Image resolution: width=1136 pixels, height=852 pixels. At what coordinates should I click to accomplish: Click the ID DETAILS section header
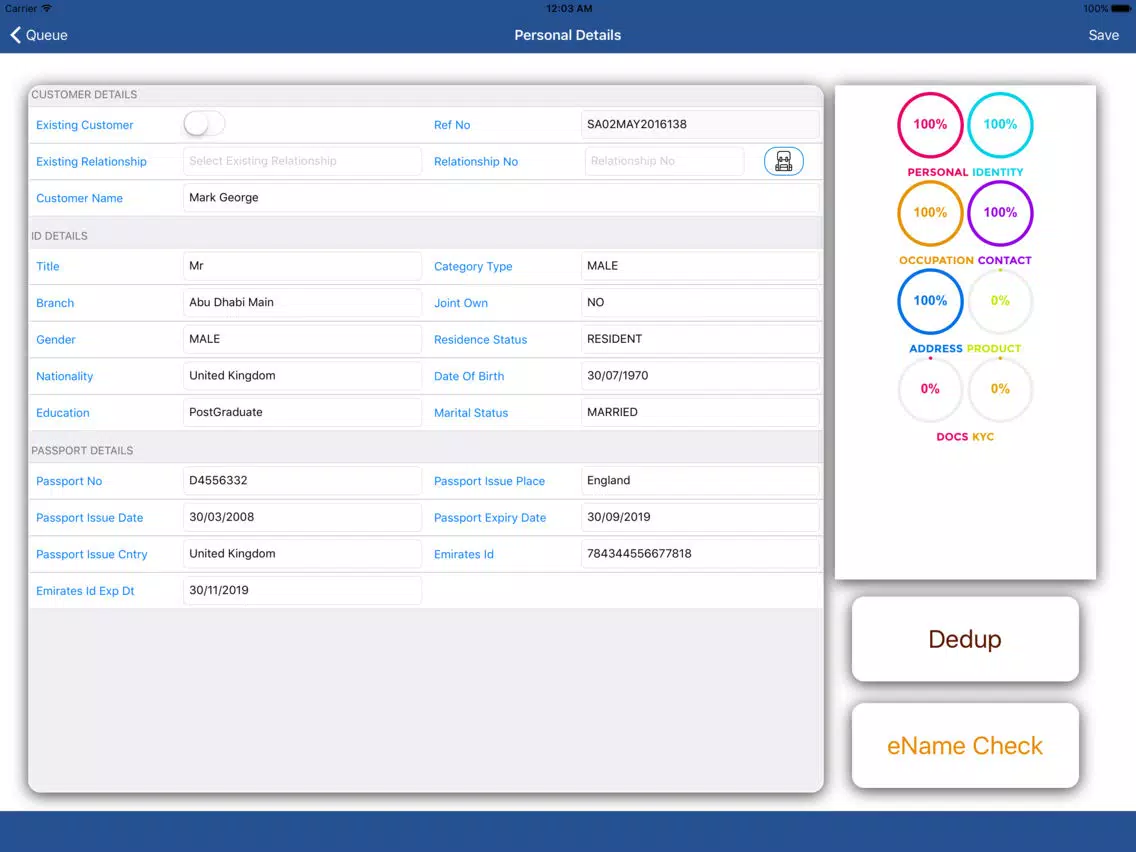tap(59, 236)
